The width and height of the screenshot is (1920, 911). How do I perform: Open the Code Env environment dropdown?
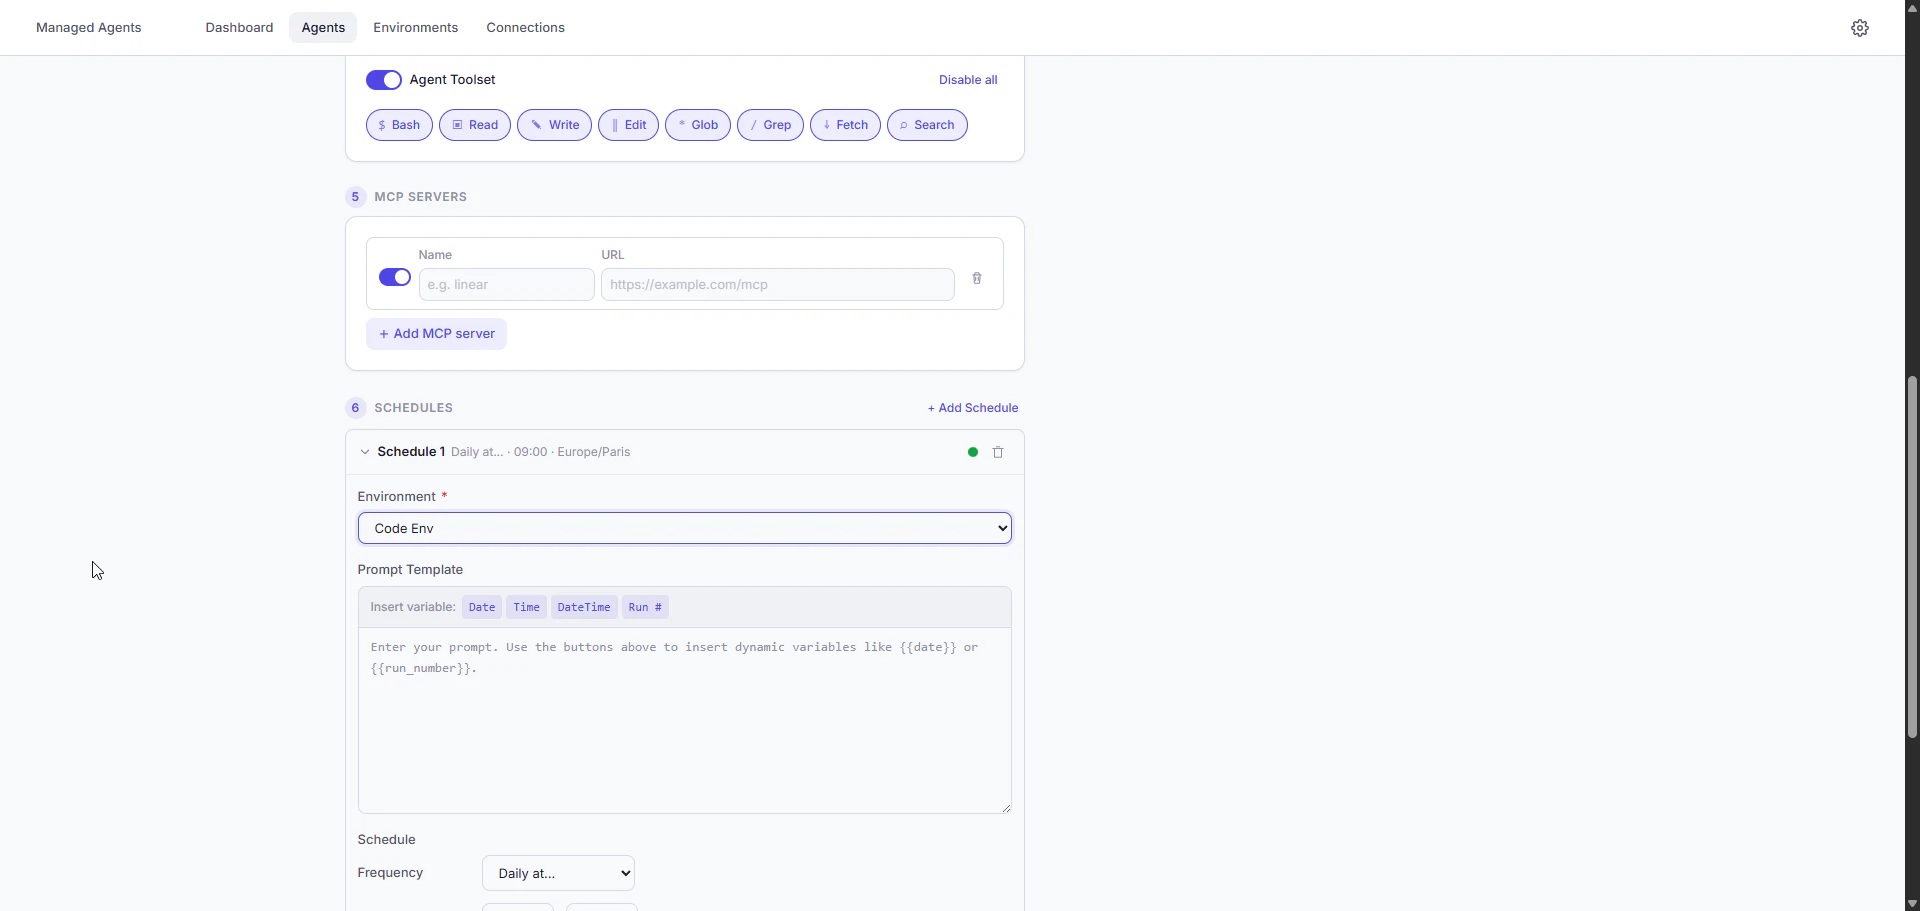[684, 528]
